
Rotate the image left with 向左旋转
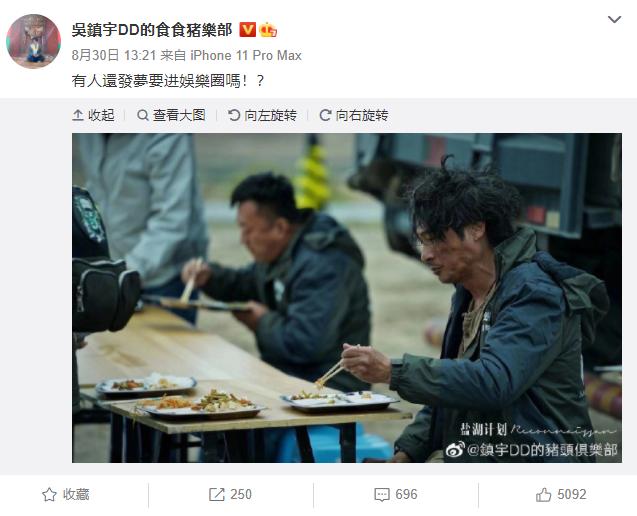click(x=262, y=115)
